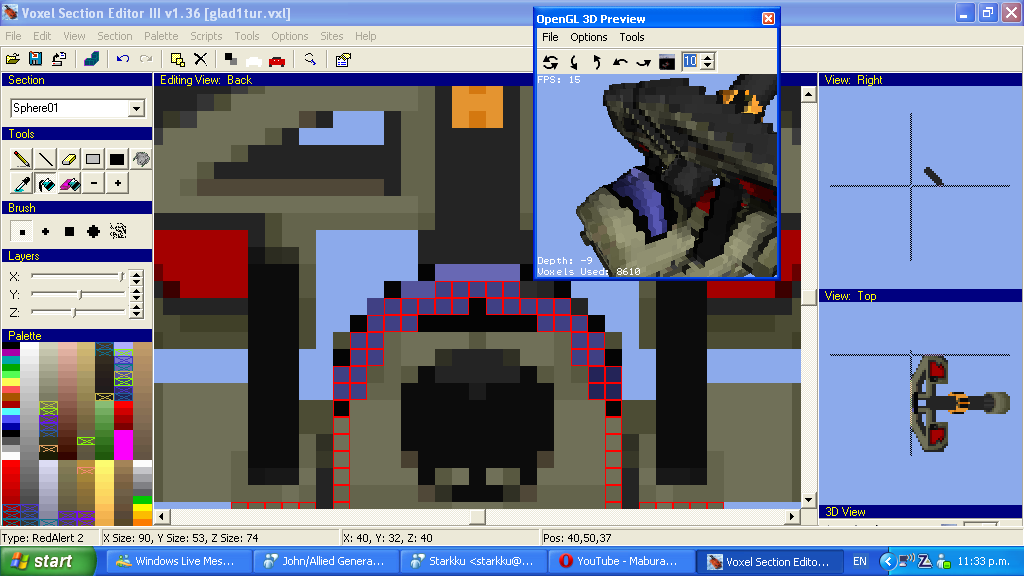1024x576 pixels.
Task: Switch to John/Allied Genera taskbar button
Action: [324, 561]
